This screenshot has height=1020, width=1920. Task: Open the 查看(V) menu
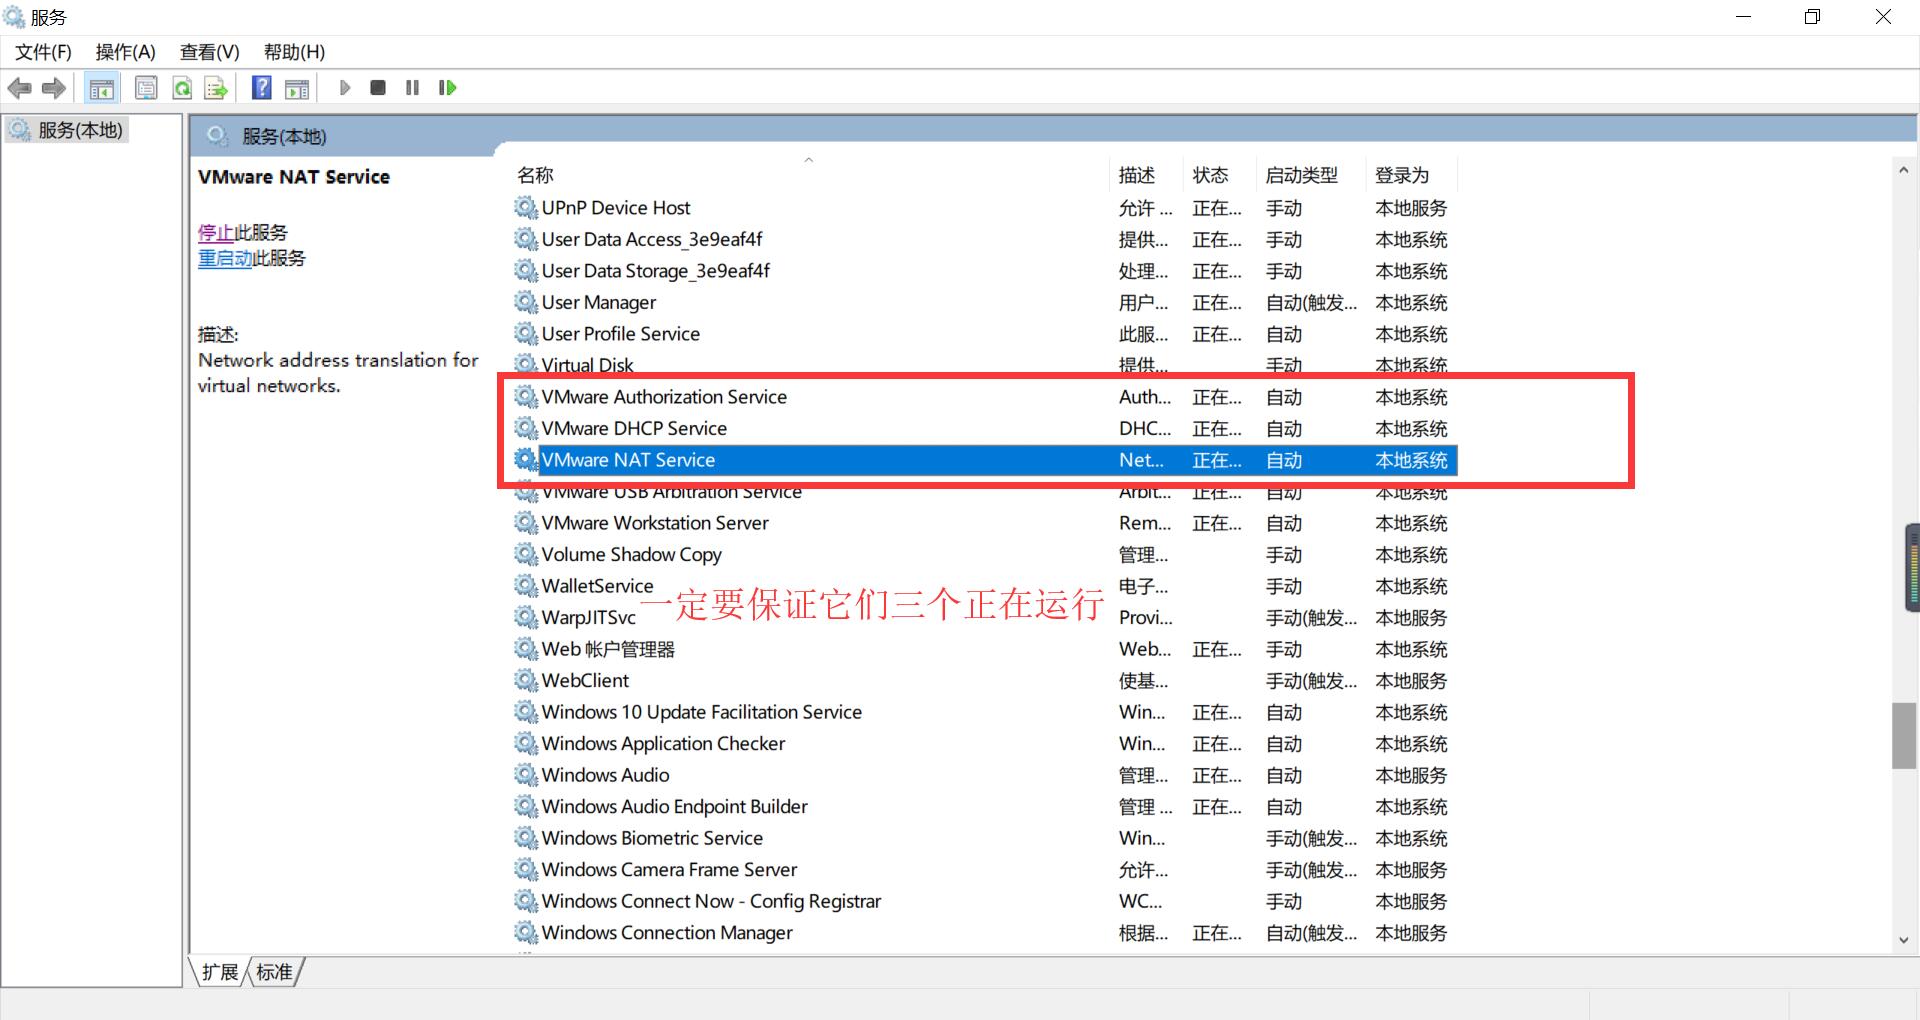tap(210, 52)
